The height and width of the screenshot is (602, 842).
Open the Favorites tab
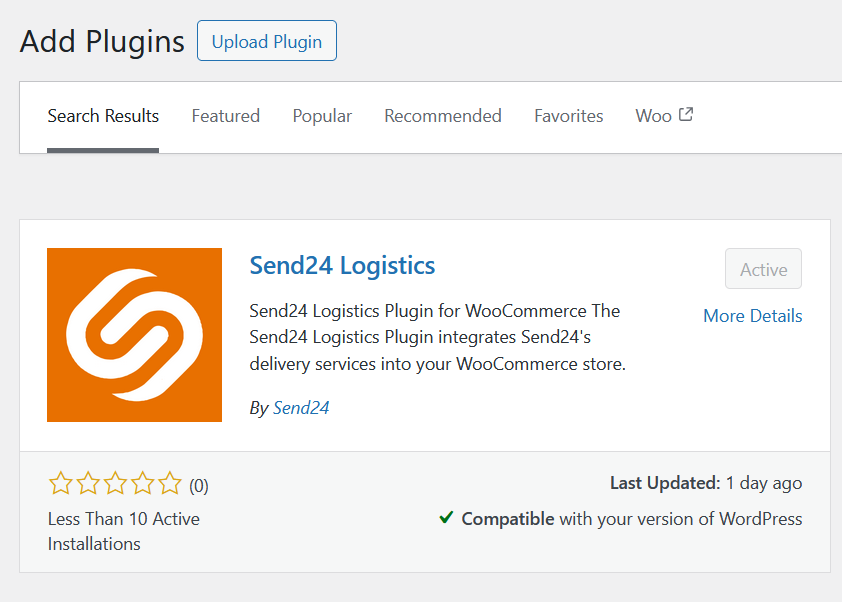(568, 116)
